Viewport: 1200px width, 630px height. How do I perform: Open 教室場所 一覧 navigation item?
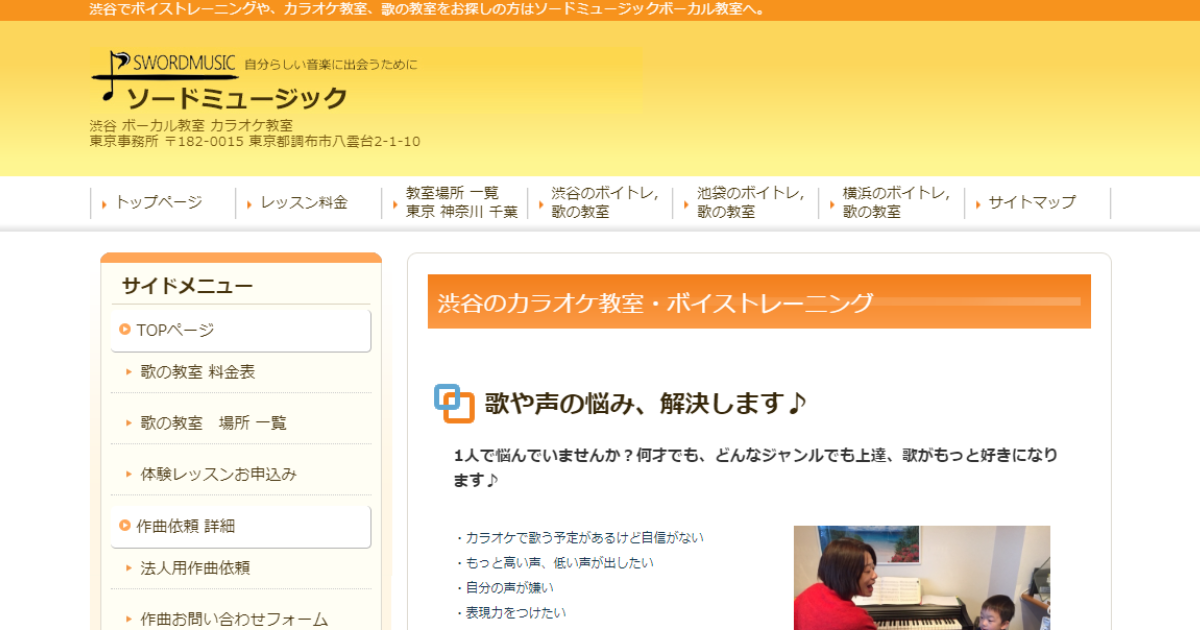pyautogui.click(x=461, y=202)
